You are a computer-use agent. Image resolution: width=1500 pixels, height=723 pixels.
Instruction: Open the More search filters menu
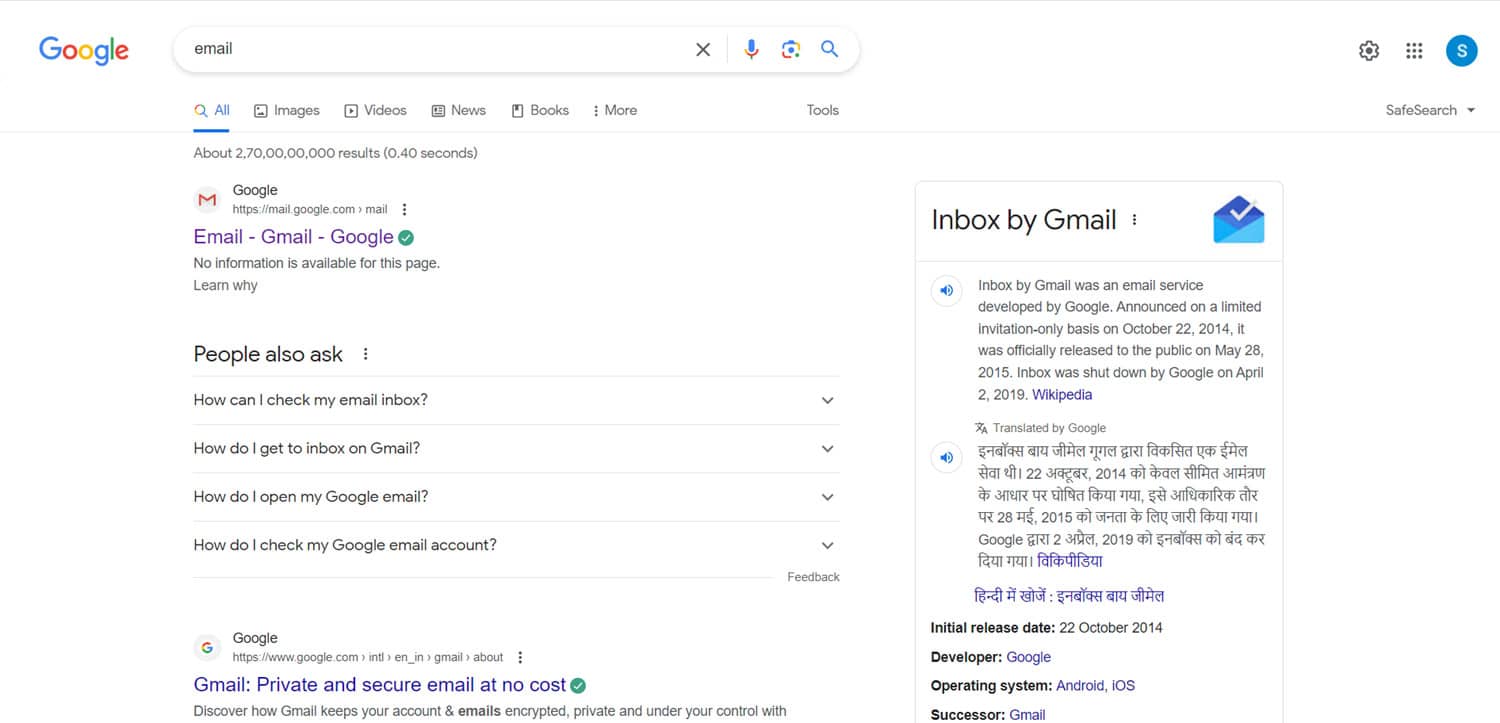pyautogui.click(x=615, y=111)
